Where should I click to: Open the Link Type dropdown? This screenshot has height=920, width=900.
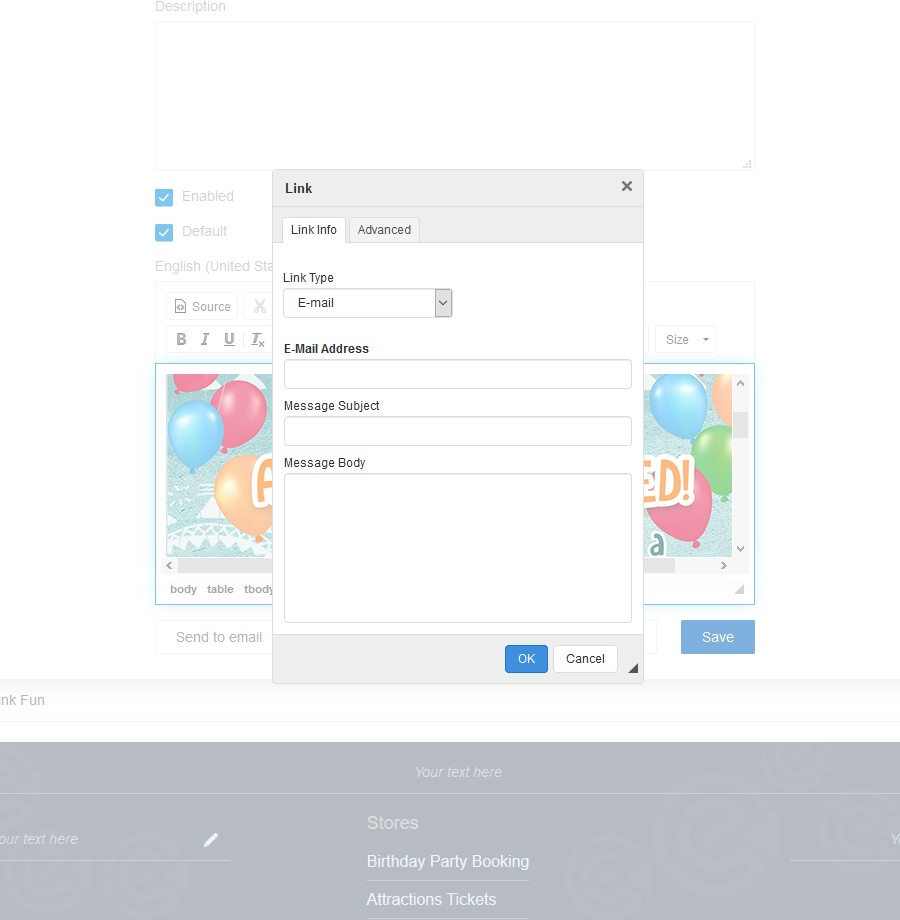pos(367,303)
